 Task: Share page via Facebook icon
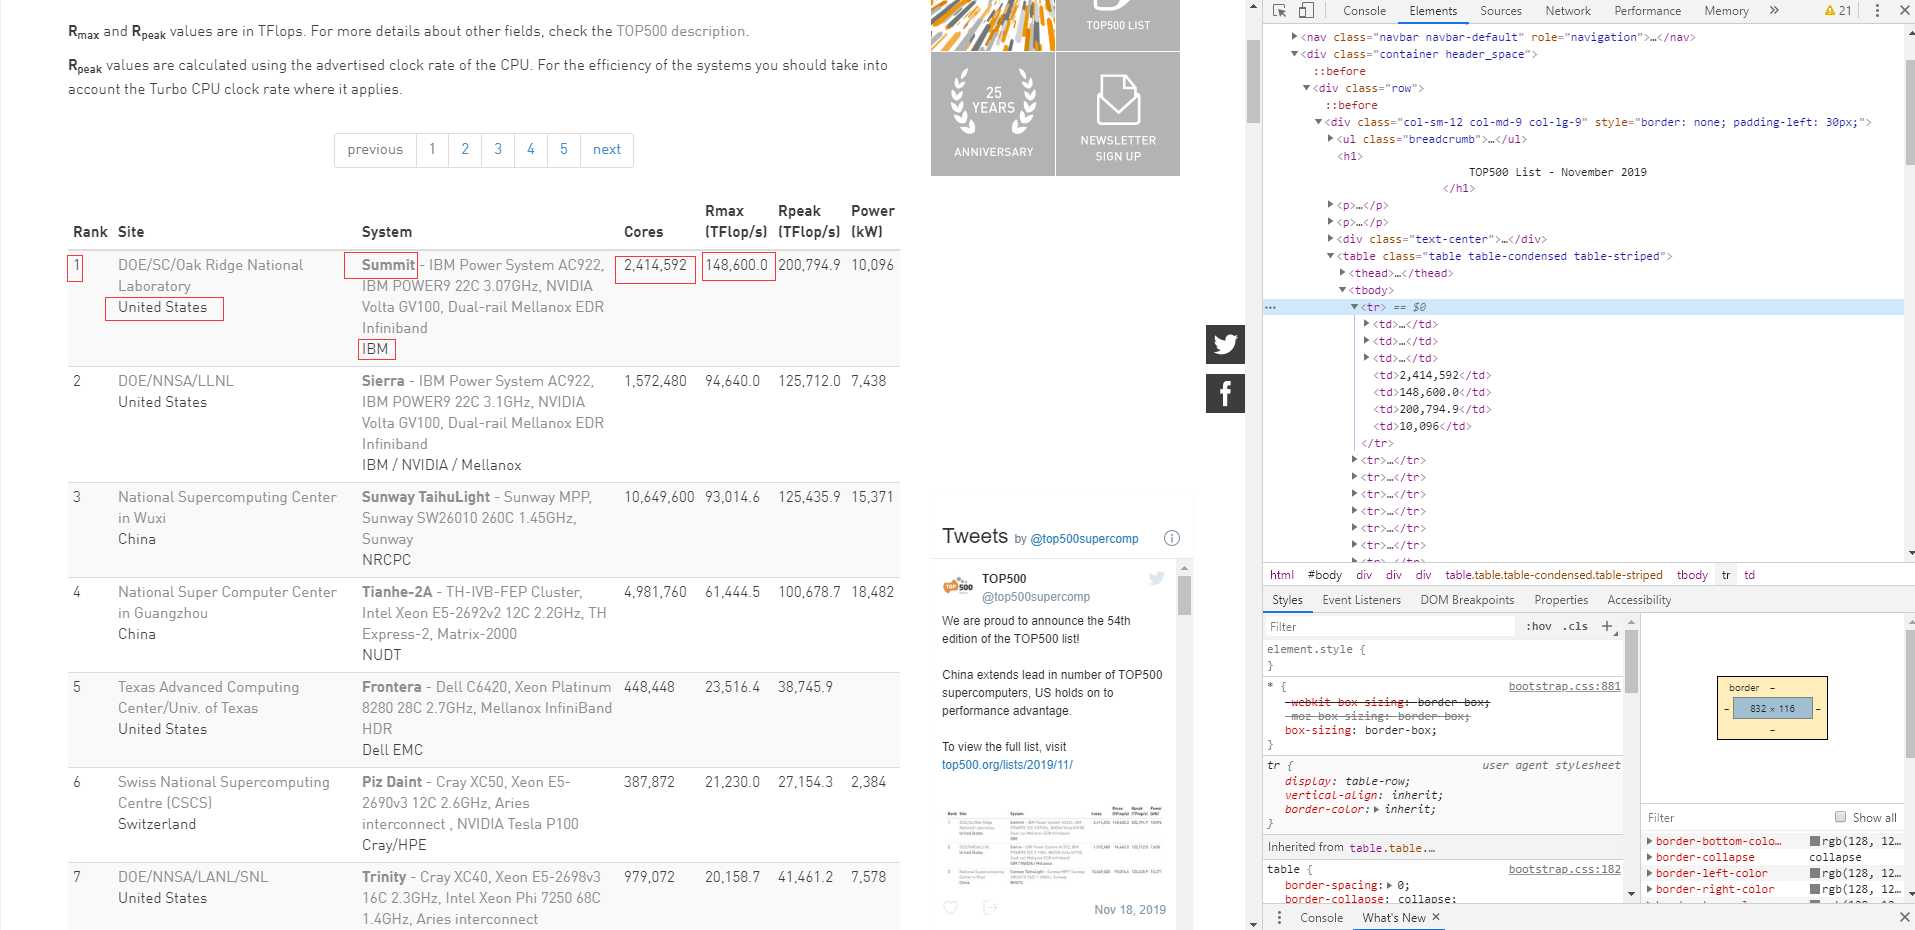[1225, 394]
